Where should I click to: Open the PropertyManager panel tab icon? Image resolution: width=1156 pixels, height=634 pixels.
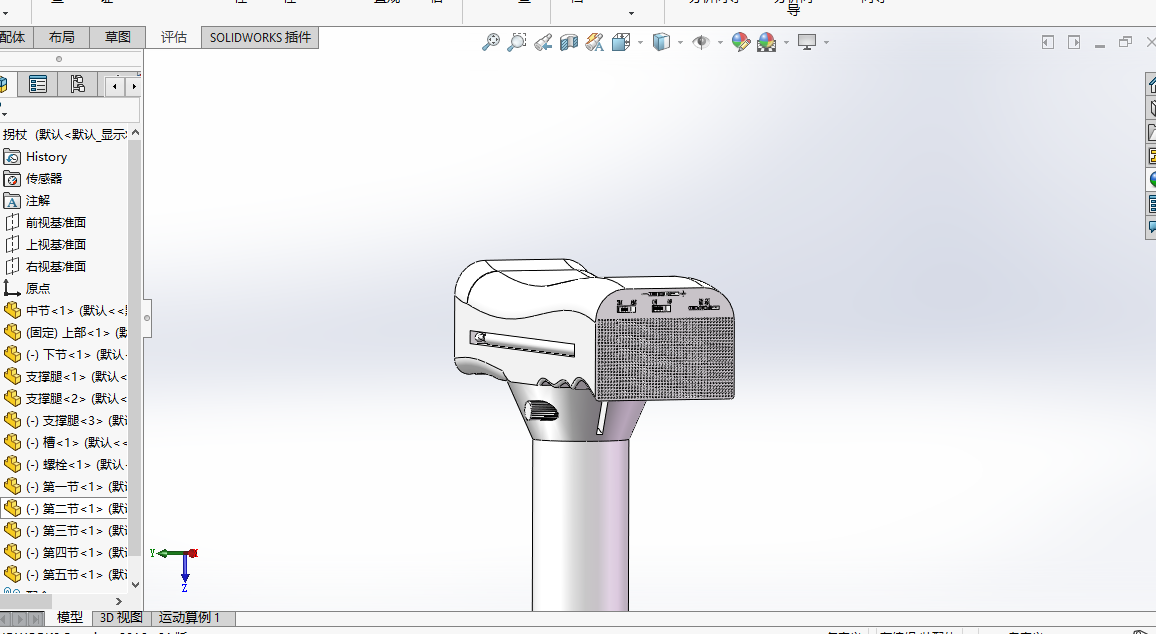[x=38, y=85]
